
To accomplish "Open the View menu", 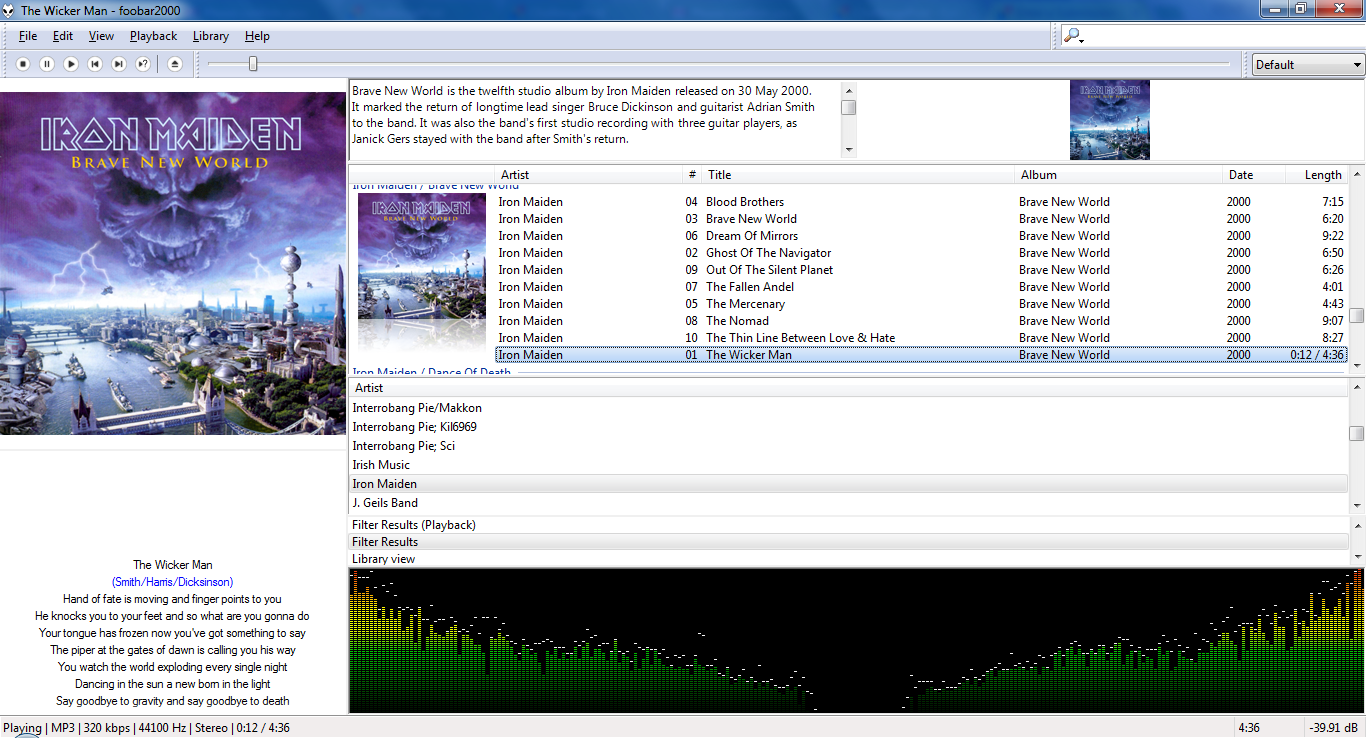I will [x=101, y=36].
